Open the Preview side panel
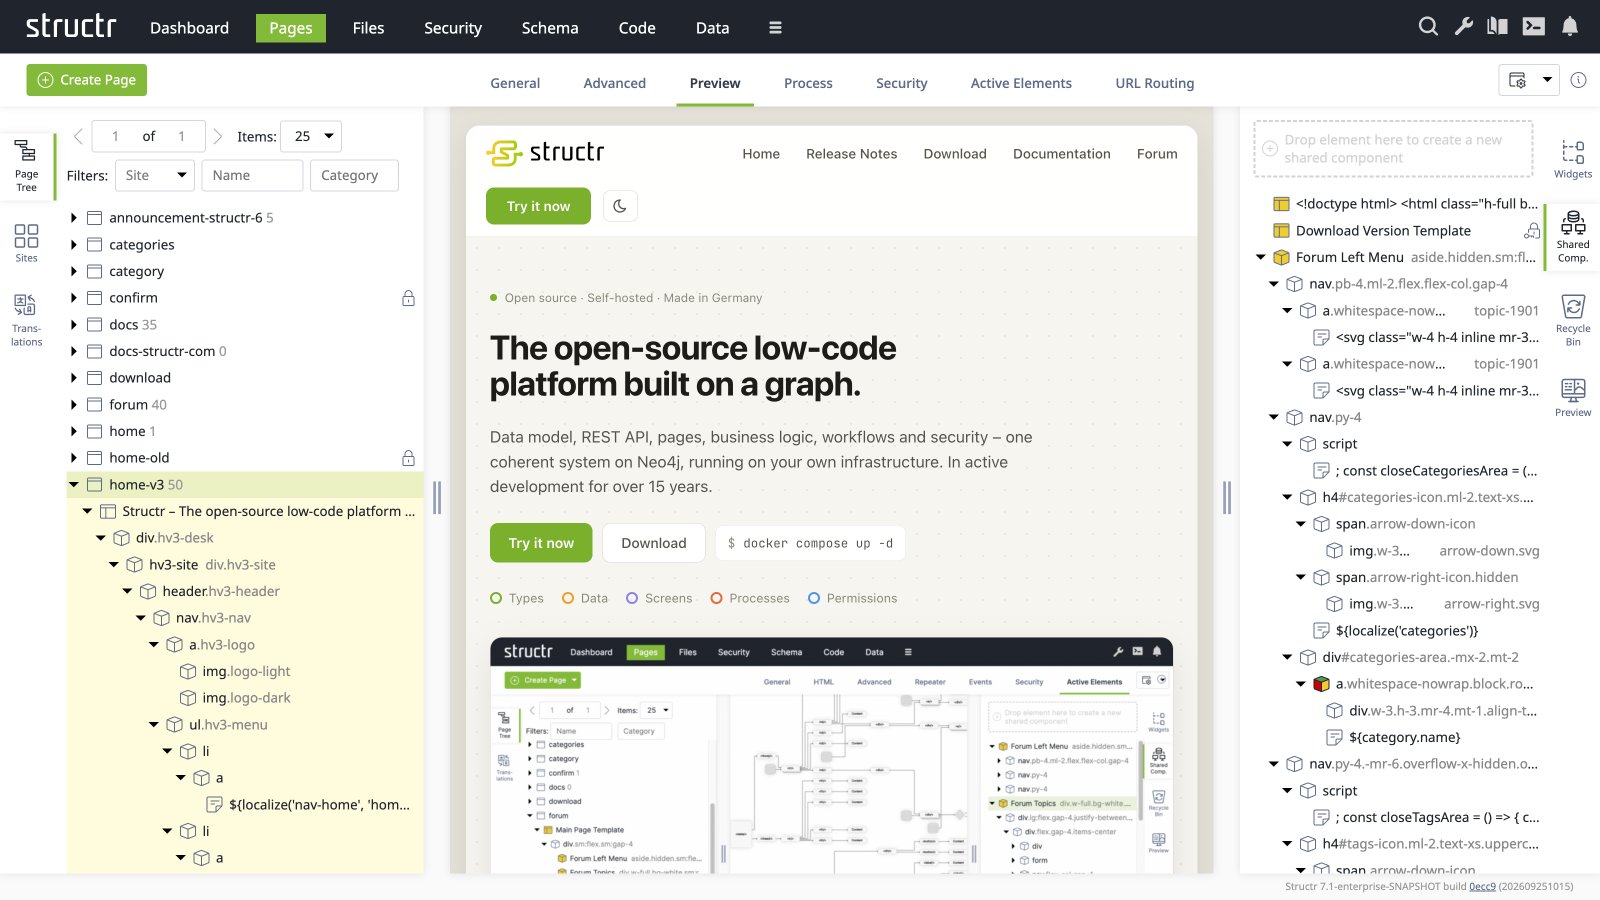This screenshot has width=1600, height=900. click(x=1573, y=397)
